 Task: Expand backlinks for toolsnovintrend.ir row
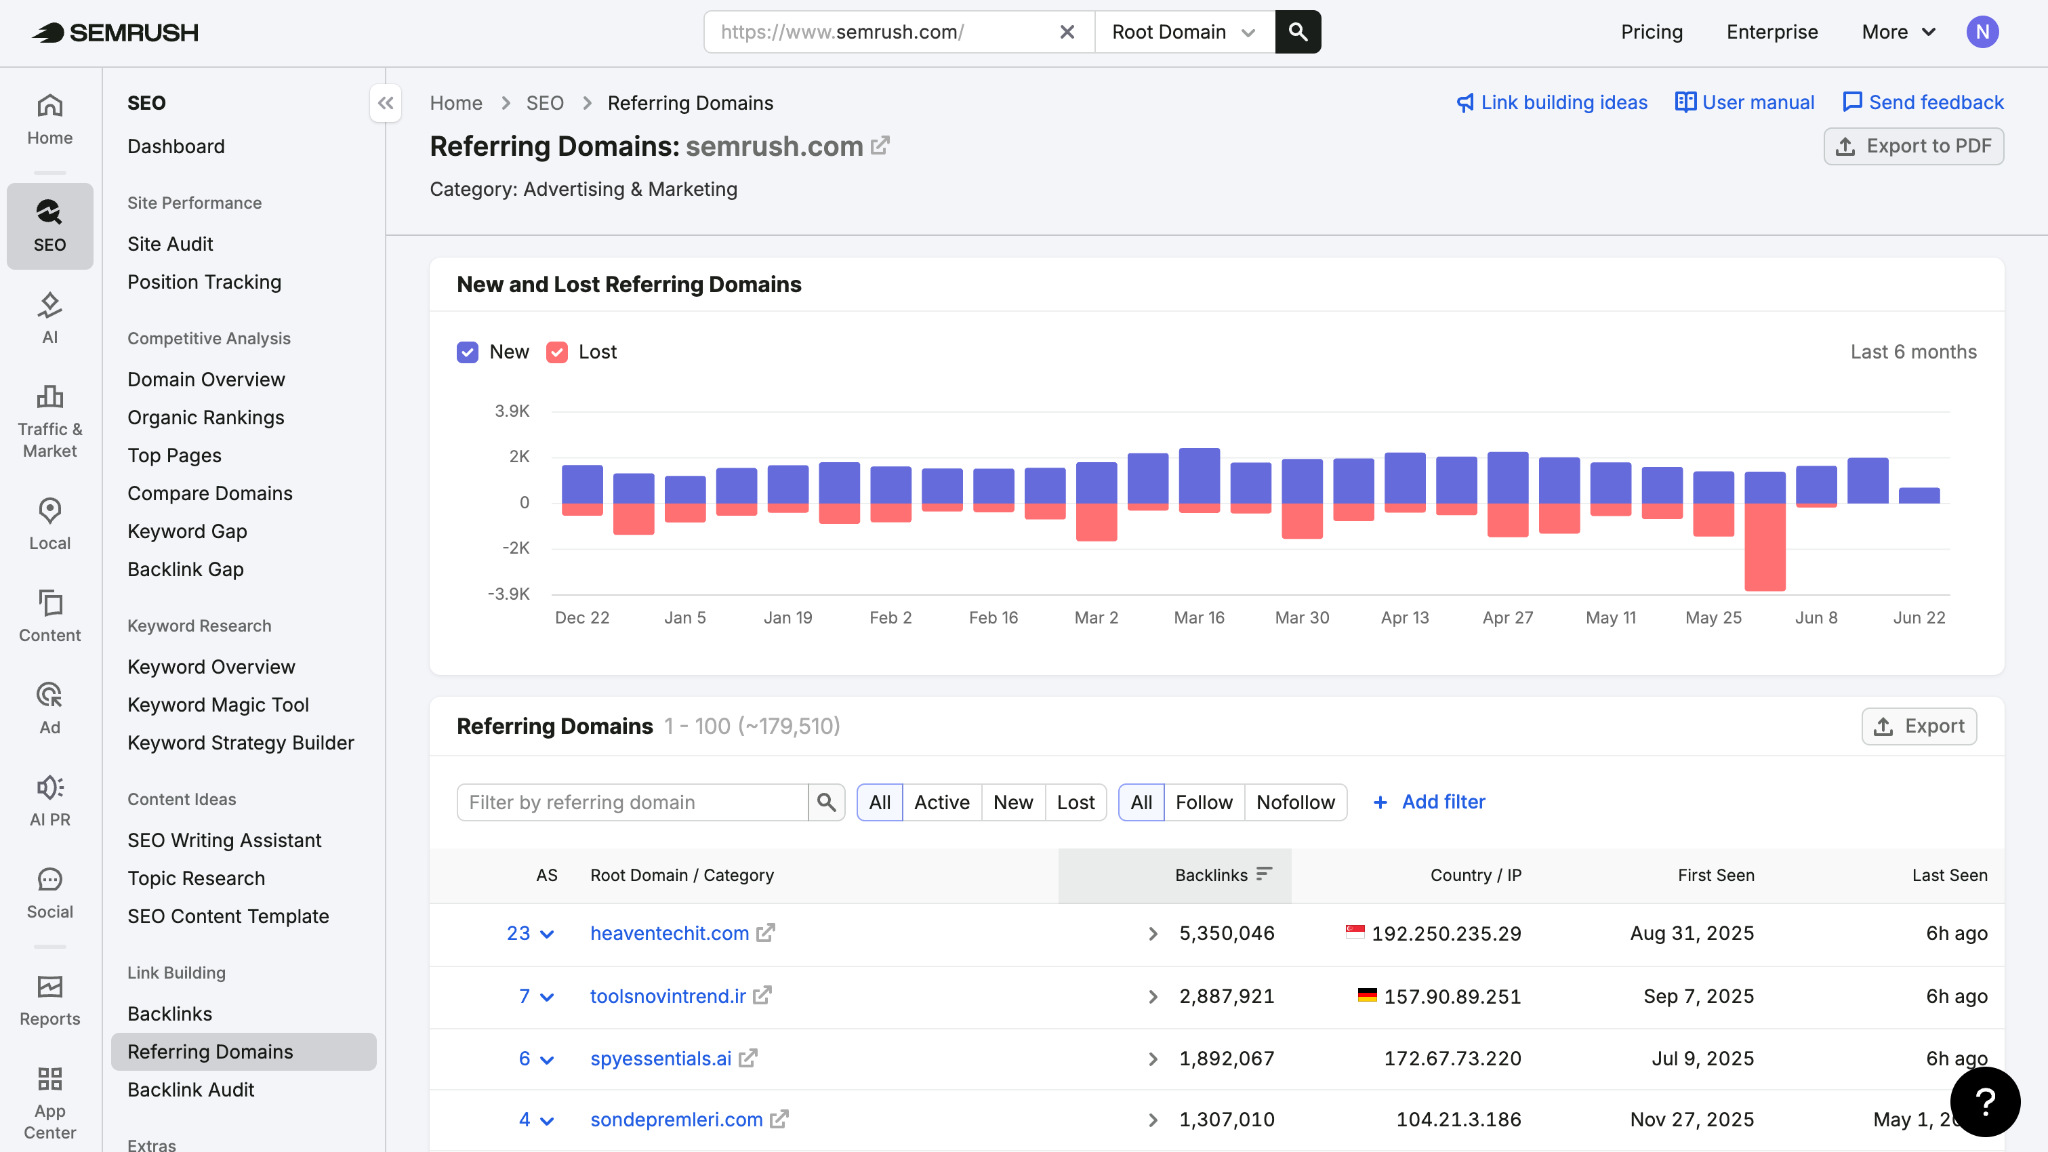pyautogui.click(x=1153, y=996)
